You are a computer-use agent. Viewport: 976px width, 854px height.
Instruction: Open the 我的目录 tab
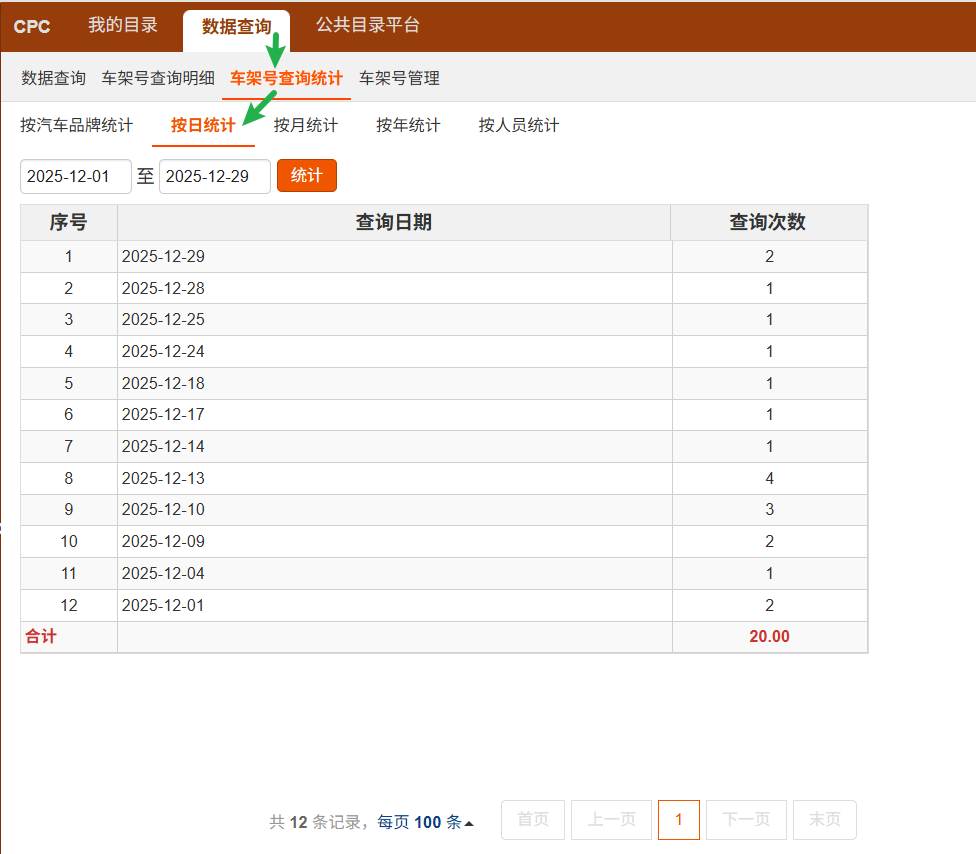tap(123, 26)
